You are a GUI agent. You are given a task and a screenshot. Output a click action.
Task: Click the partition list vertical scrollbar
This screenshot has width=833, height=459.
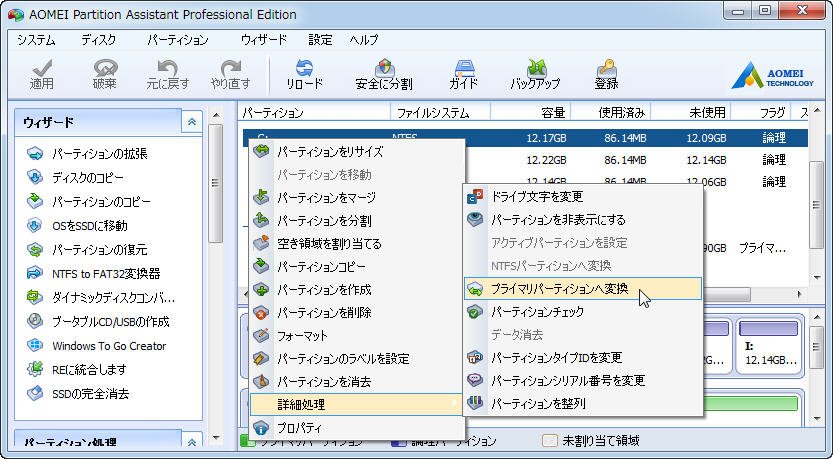(817, 205)
